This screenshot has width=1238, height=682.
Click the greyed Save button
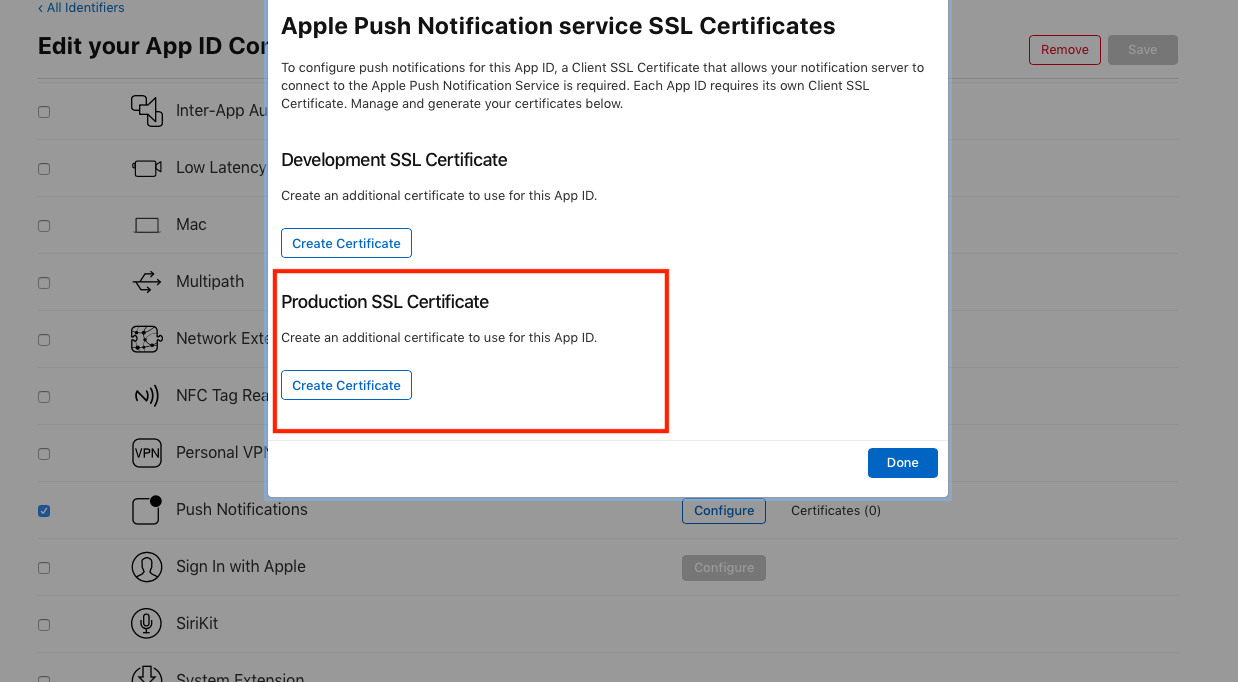(x=1143, y=50)
